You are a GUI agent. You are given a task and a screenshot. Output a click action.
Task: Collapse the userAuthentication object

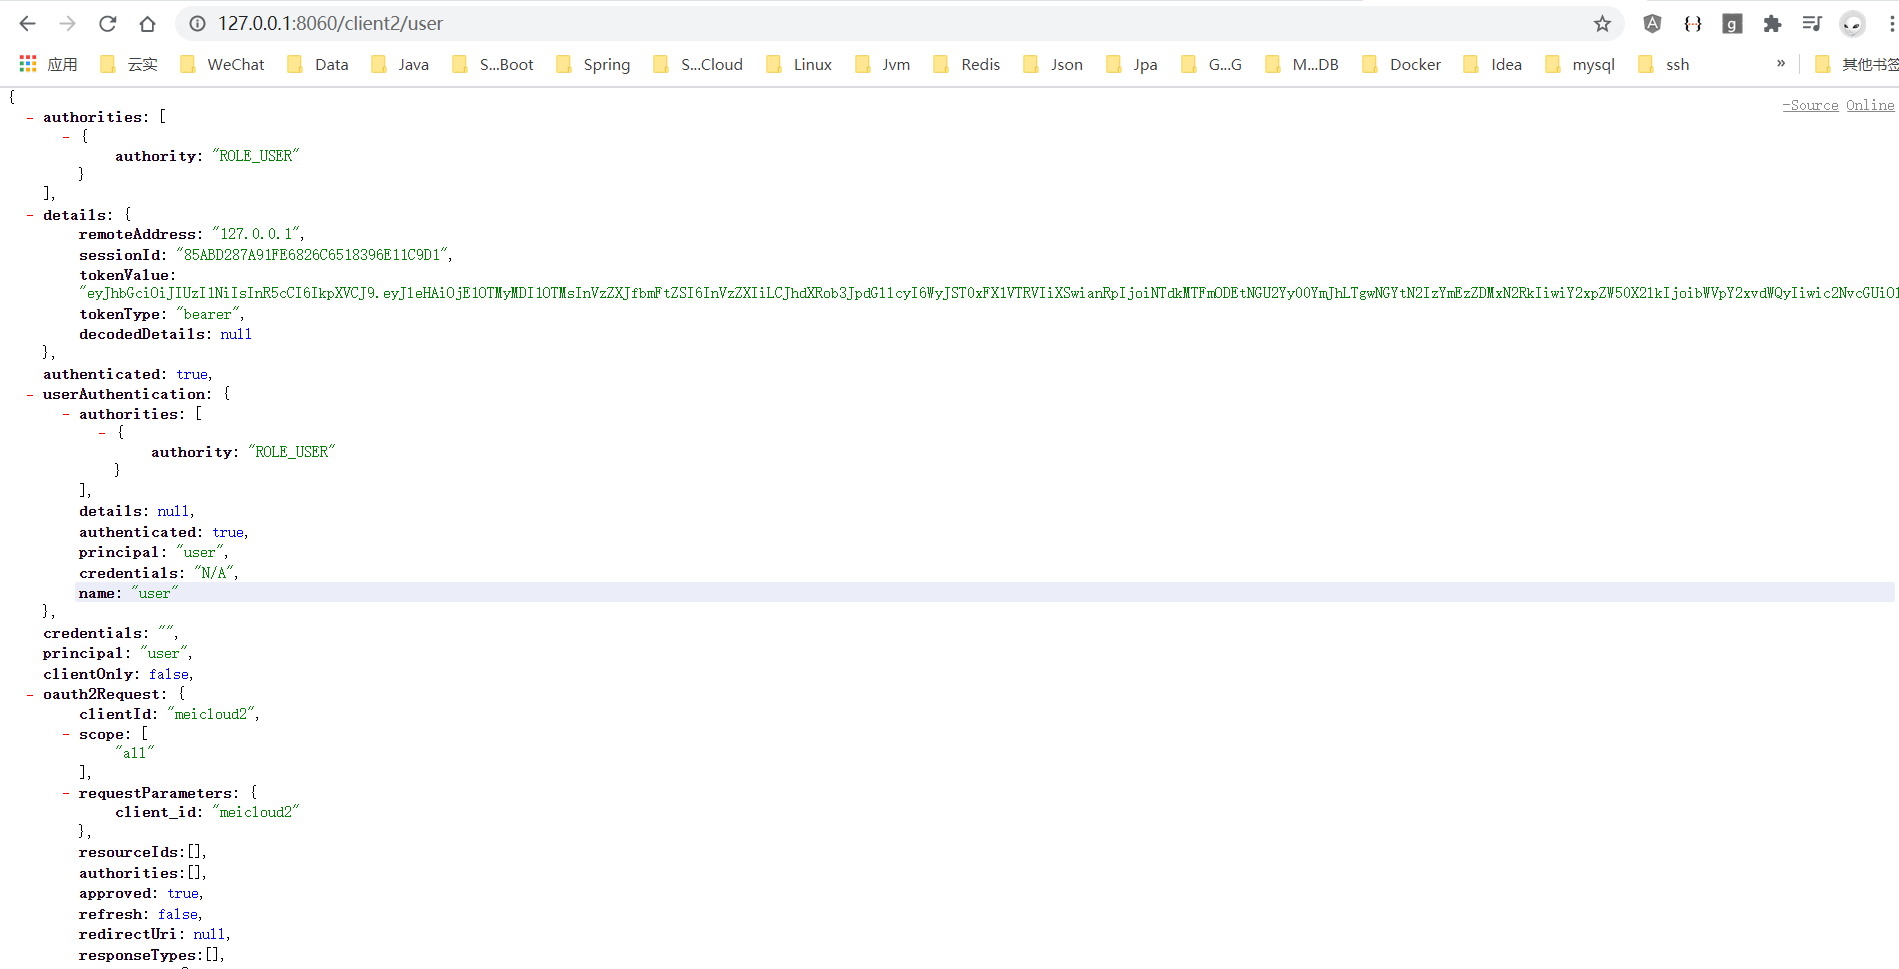(x=30, y=395)
